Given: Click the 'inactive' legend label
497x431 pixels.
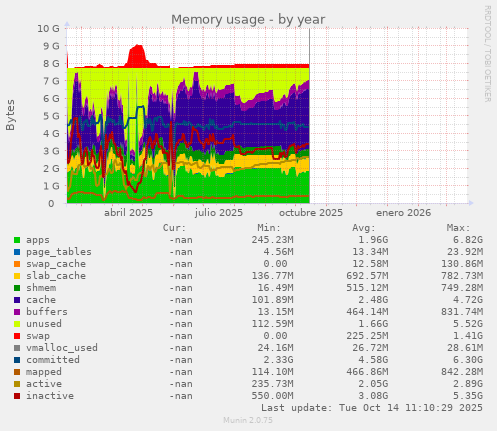Looking at the screenshot, I should (x=50, y=396).
